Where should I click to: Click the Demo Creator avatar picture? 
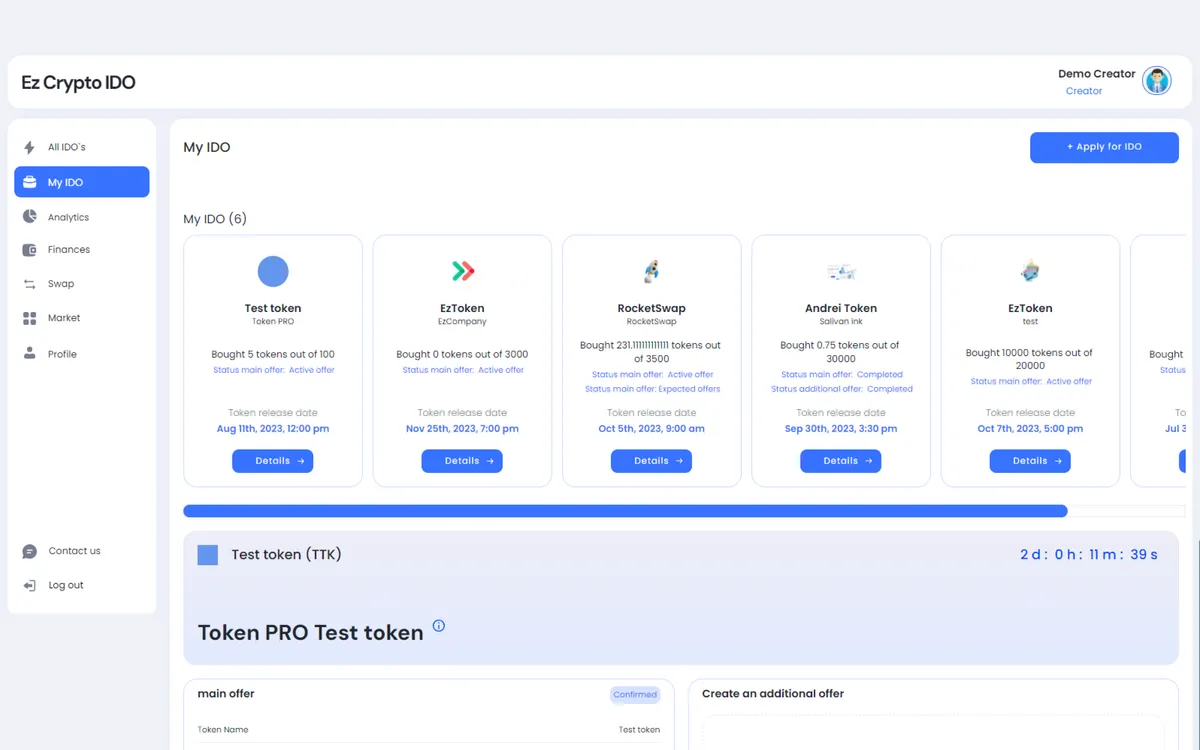[x=1157, y=81]
